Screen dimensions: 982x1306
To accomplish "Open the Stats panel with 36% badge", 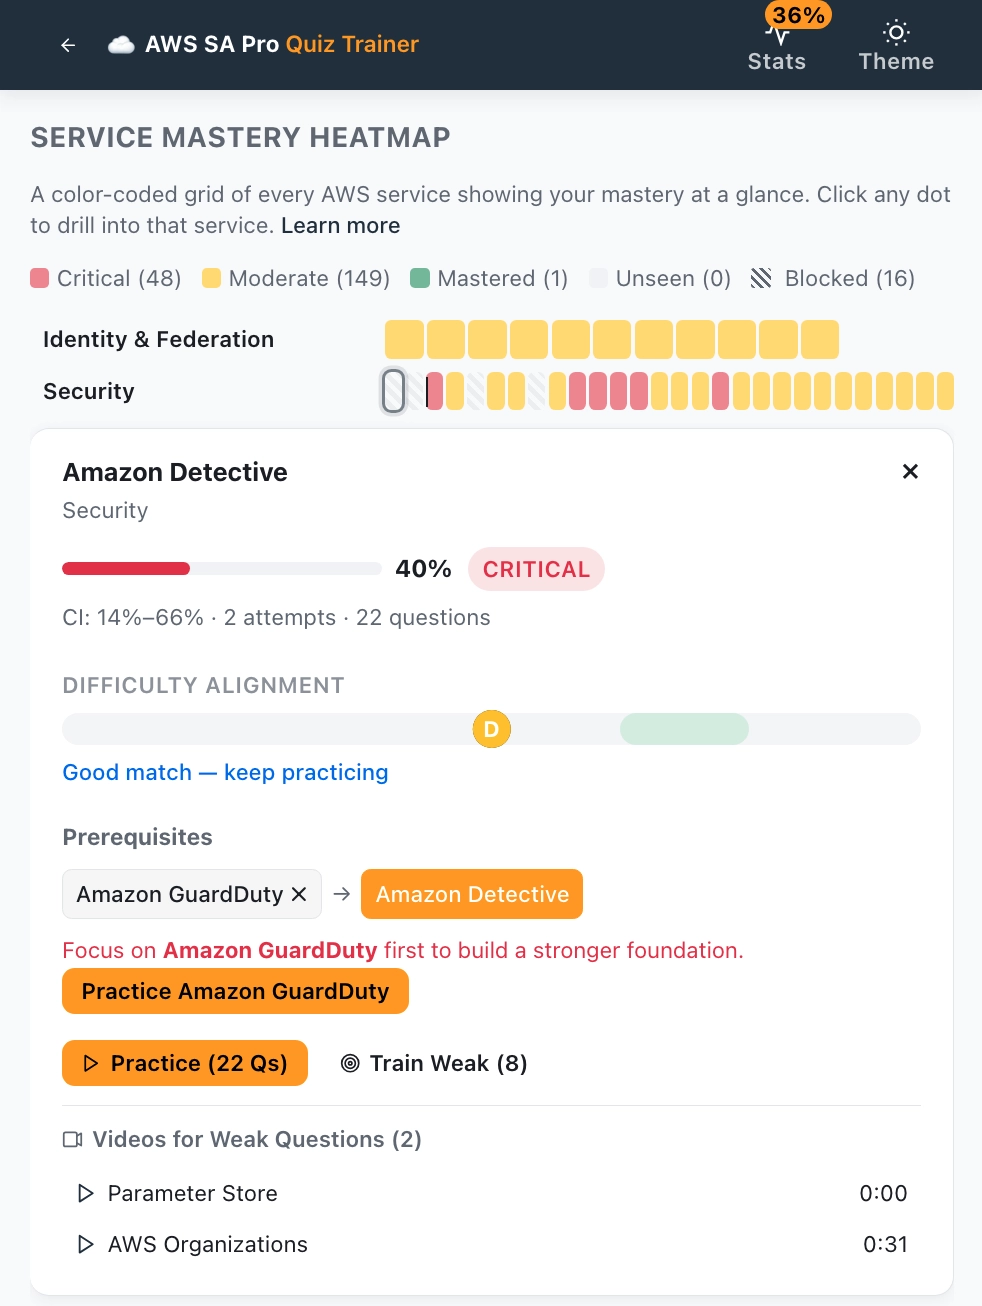I will [776, 45].
